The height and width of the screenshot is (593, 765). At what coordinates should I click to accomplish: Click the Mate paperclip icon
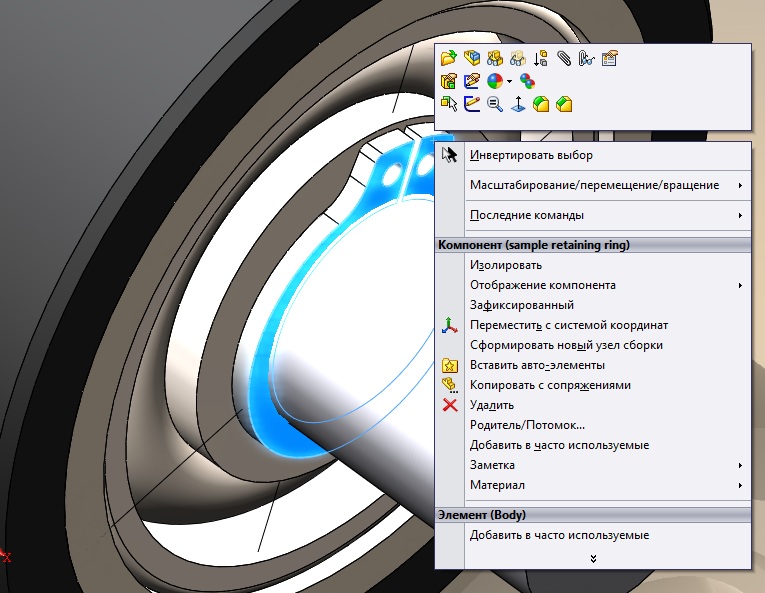[564, 58]
